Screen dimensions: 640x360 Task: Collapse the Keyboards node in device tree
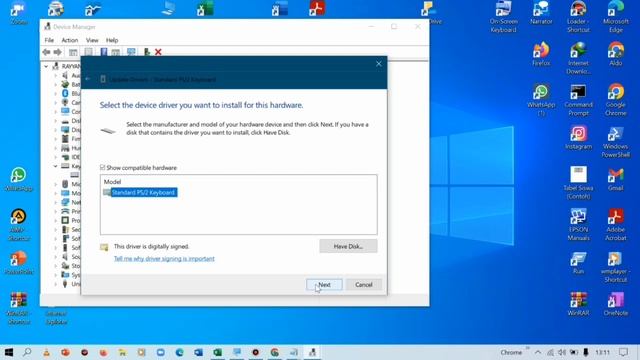pos(56,166)
